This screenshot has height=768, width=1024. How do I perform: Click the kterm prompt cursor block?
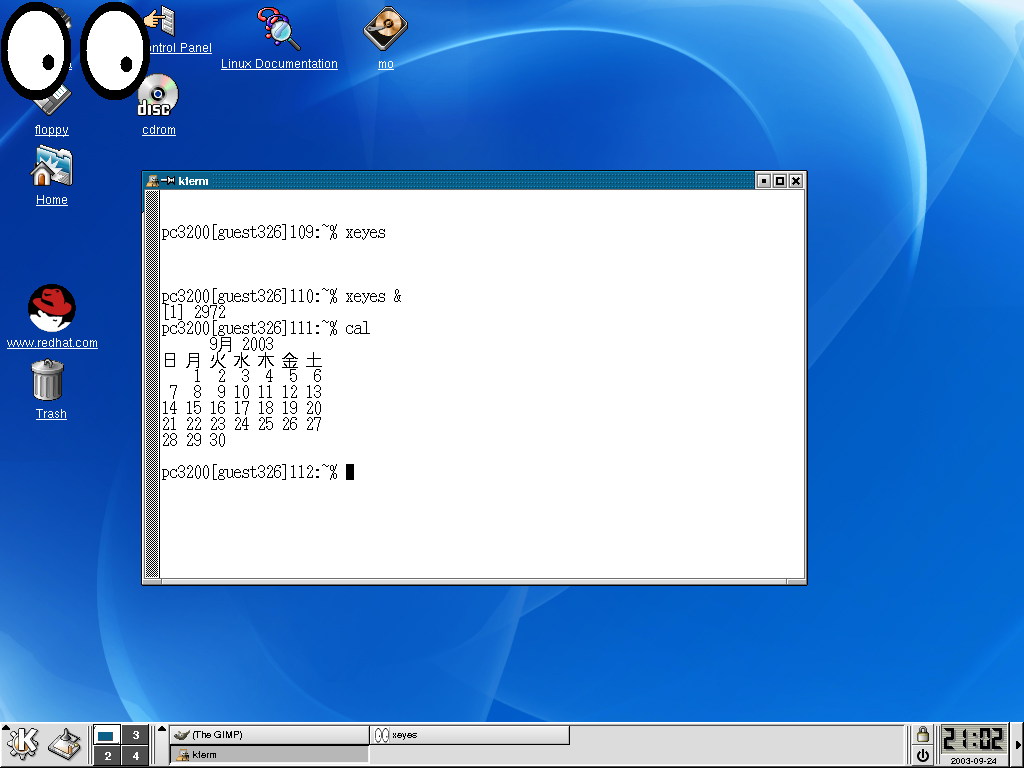349,472
